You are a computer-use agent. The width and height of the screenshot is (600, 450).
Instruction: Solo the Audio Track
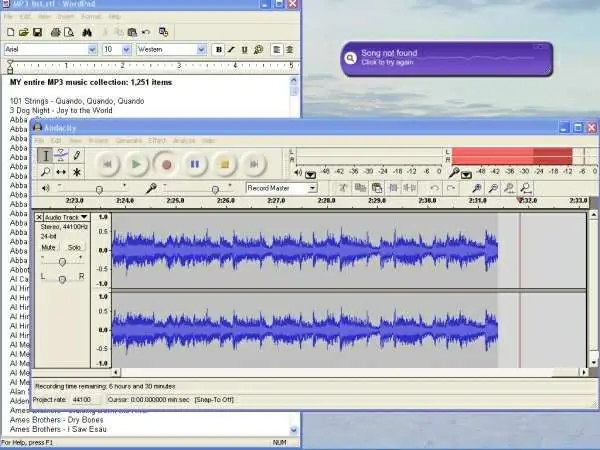coord(74,247)
